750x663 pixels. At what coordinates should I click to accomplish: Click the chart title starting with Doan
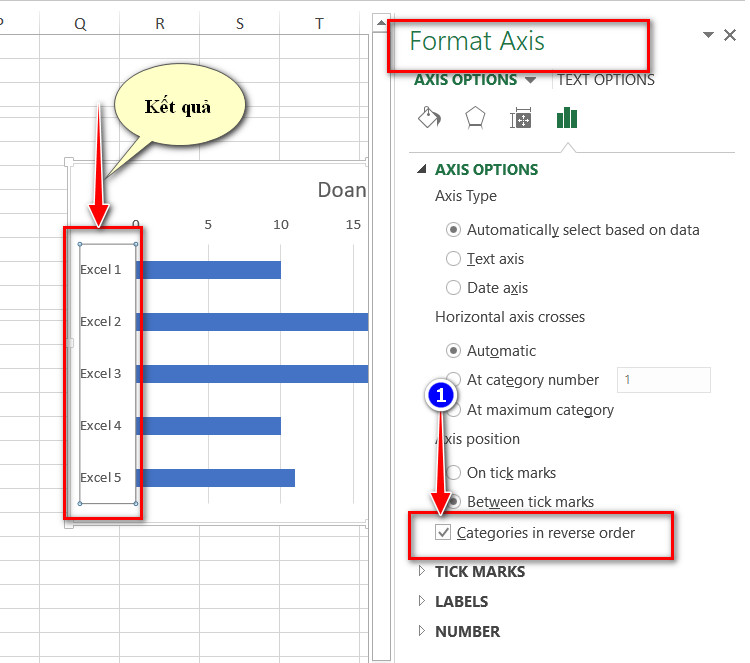tap(342, 190)
